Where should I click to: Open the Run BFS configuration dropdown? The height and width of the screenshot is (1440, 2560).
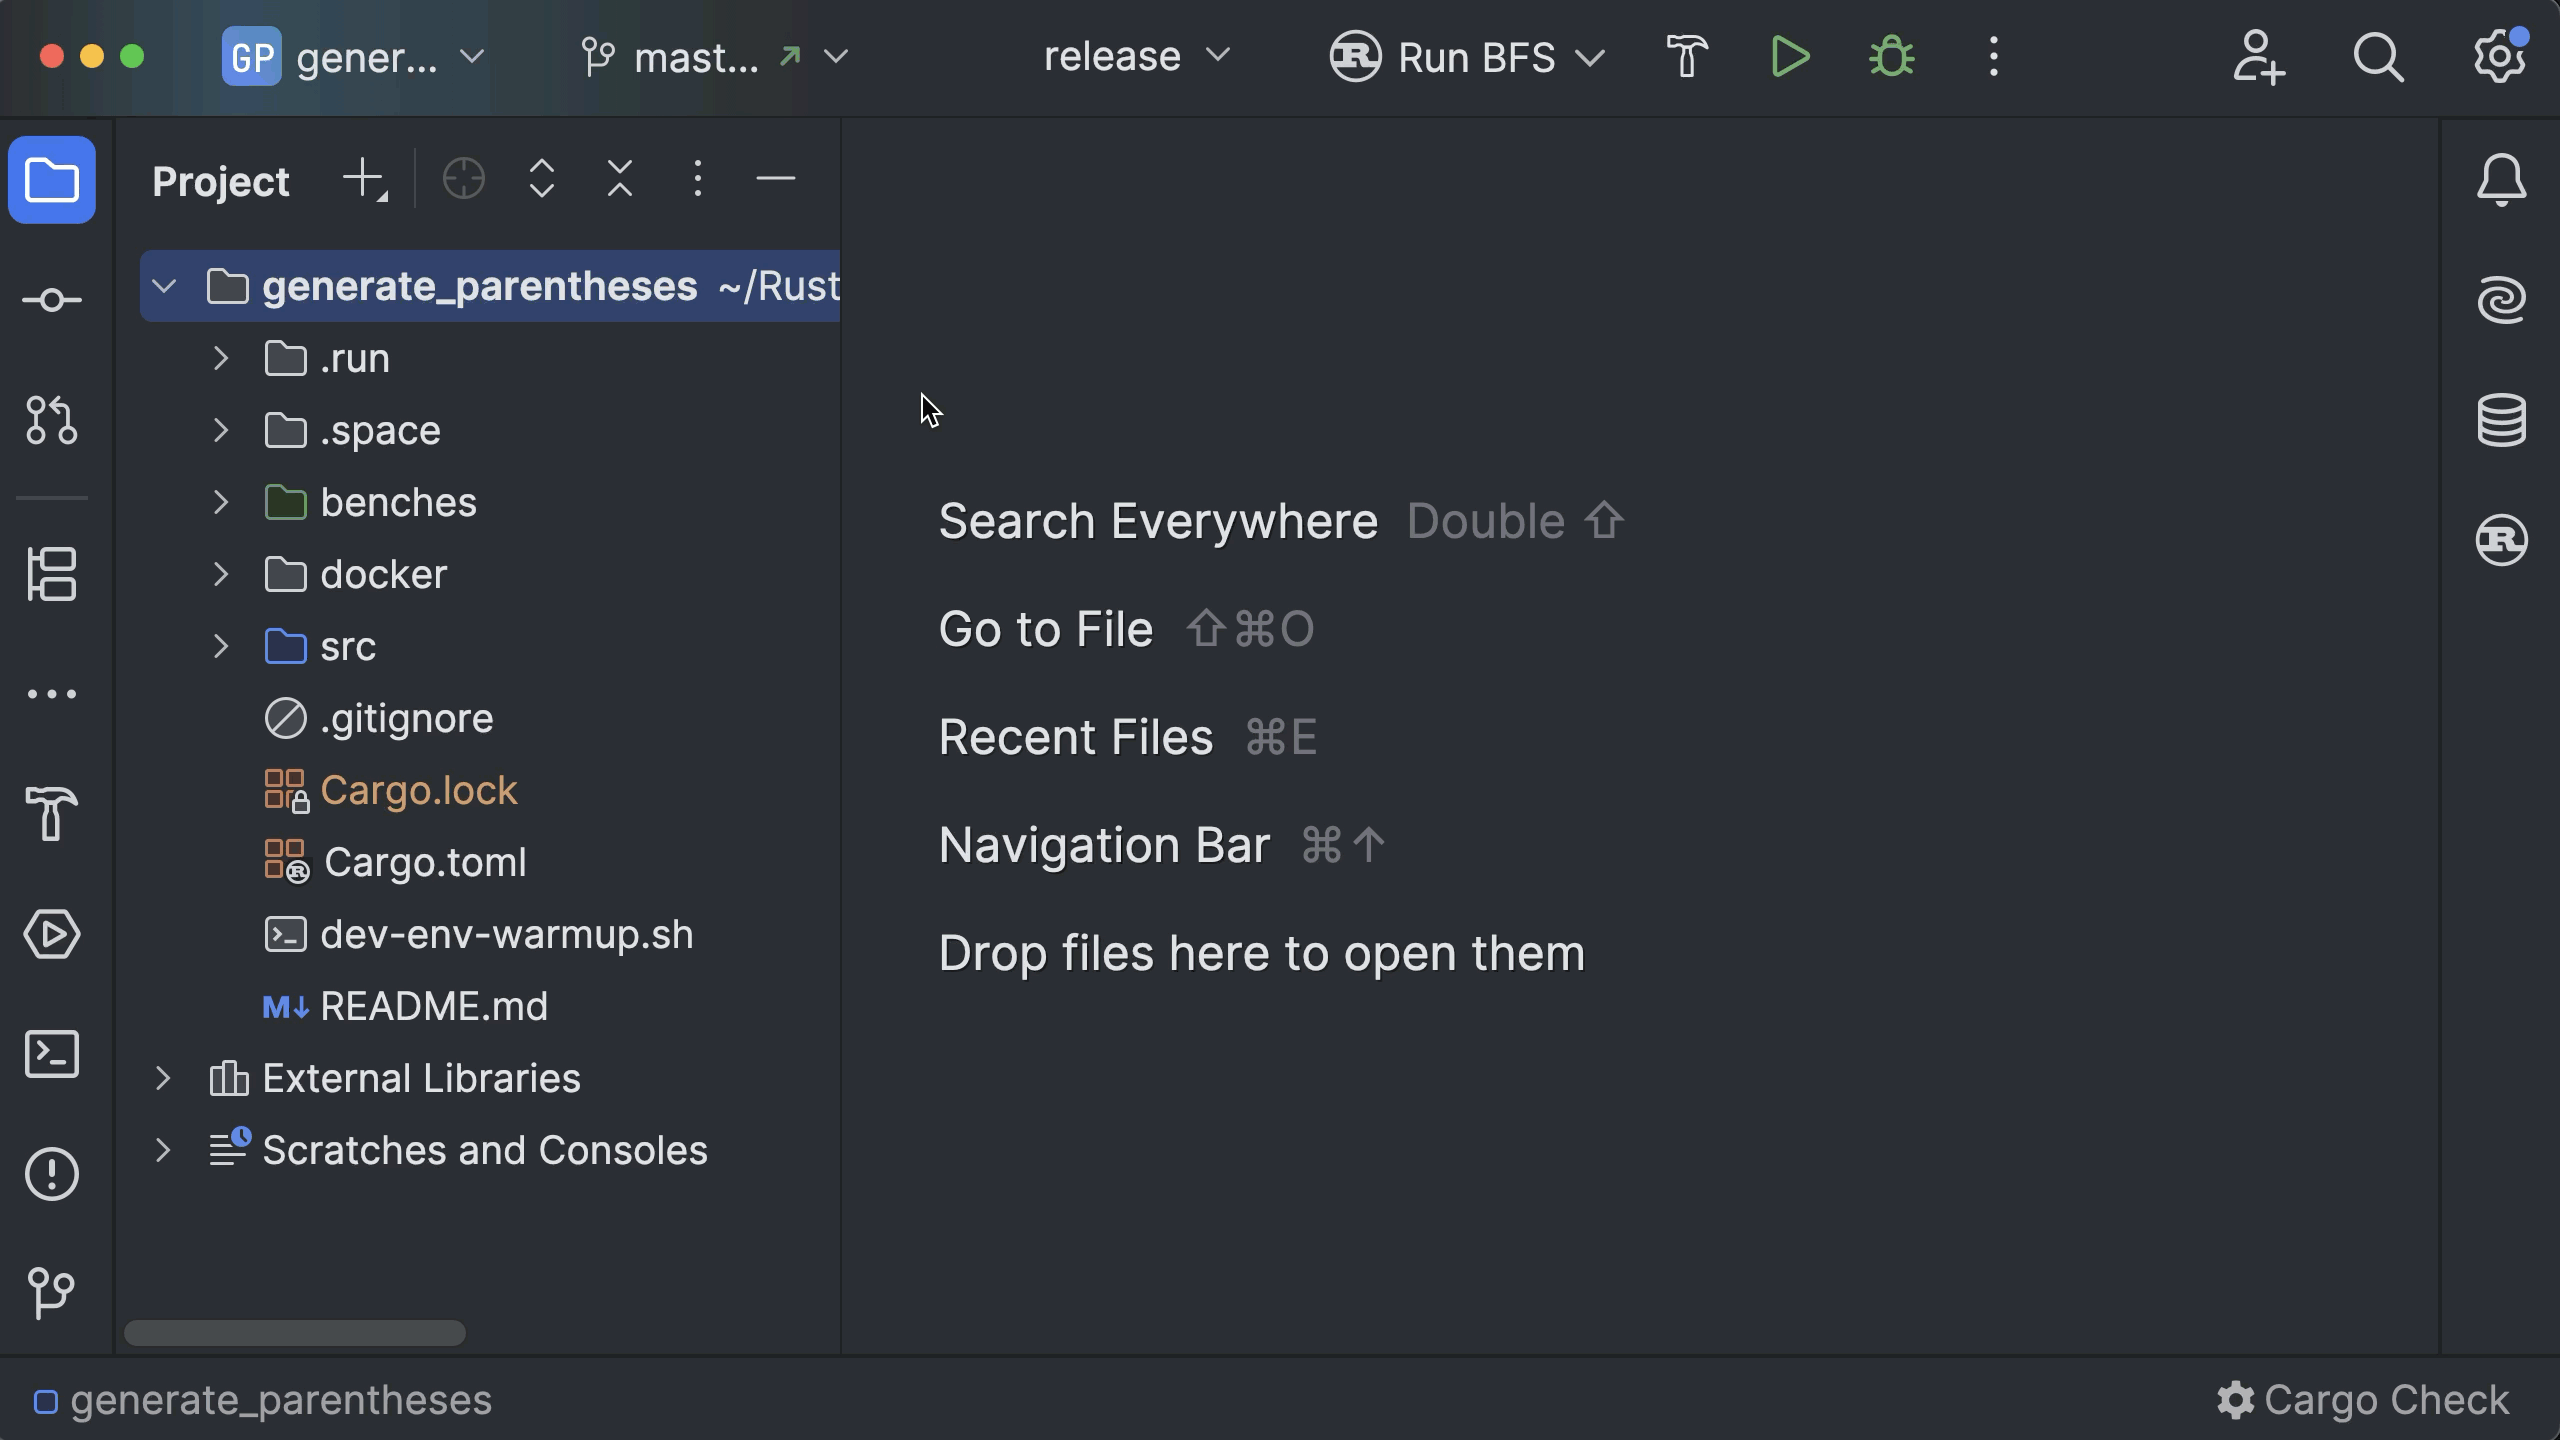1589,58
